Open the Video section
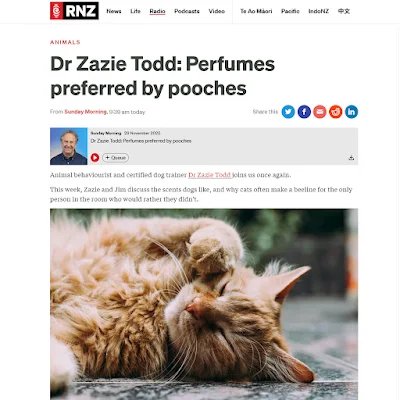 [x=217, y=11]
